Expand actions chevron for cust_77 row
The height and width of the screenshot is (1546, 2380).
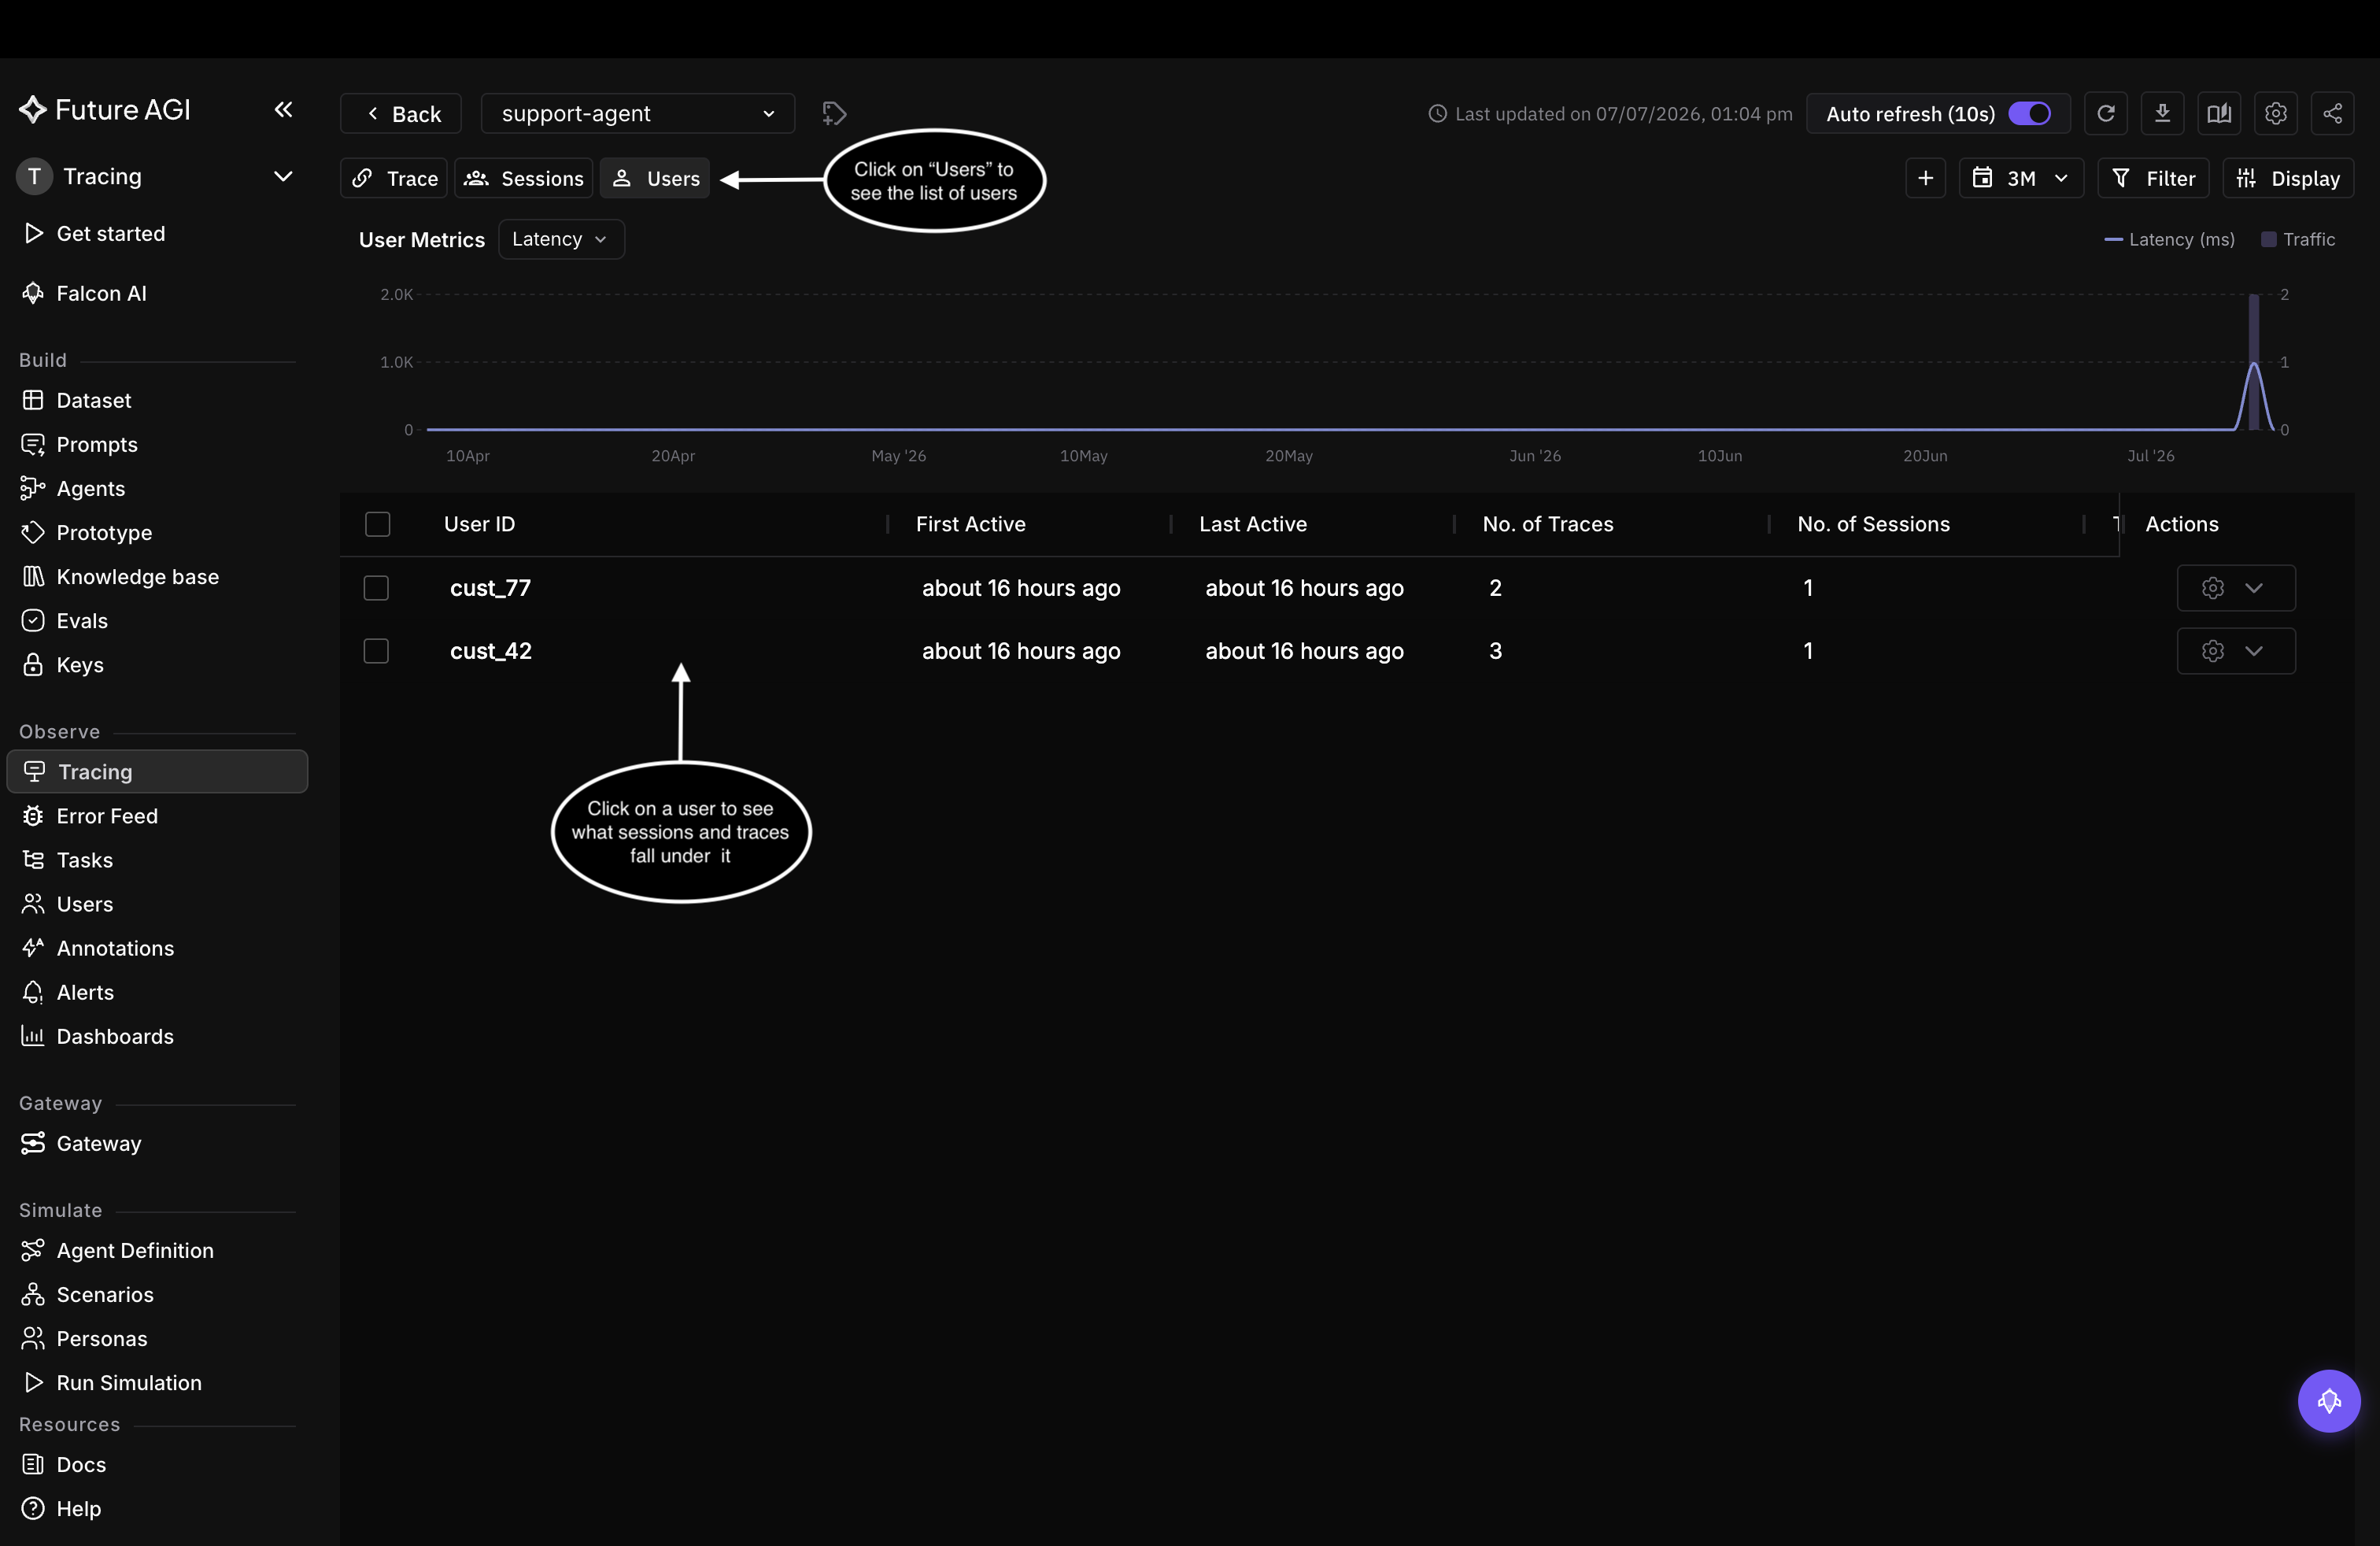(x=2254, y=587)
